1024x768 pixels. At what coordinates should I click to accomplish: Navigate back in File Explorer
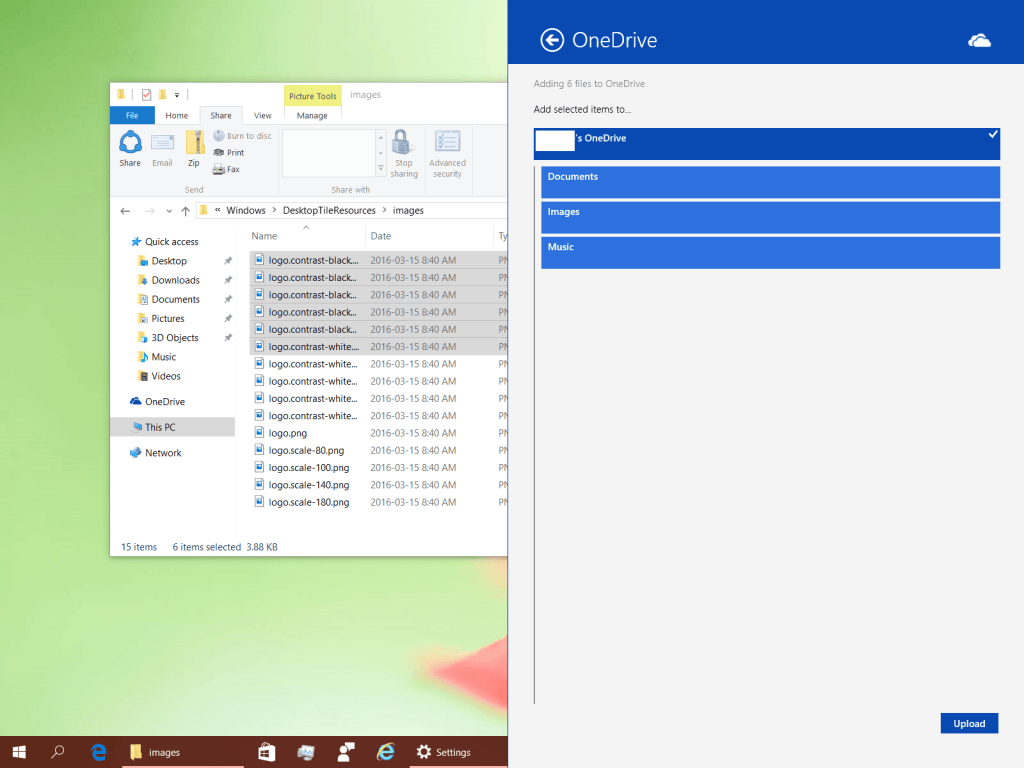pos(125,211)
